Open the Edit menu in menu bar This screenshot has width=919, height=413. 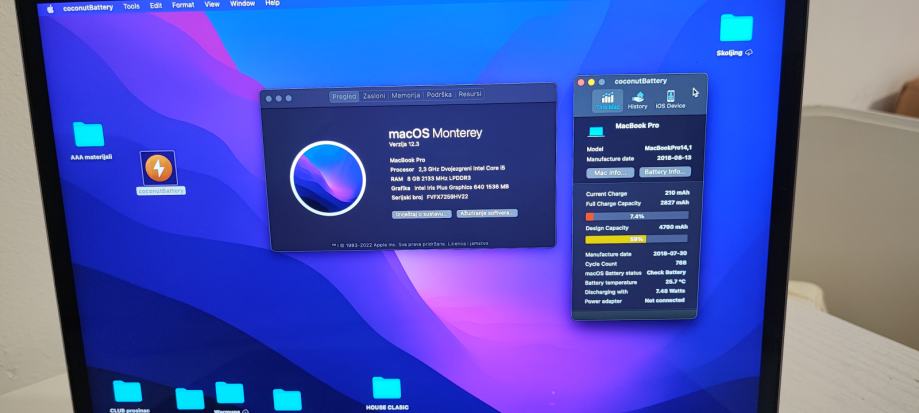click(x=156, y=5)
